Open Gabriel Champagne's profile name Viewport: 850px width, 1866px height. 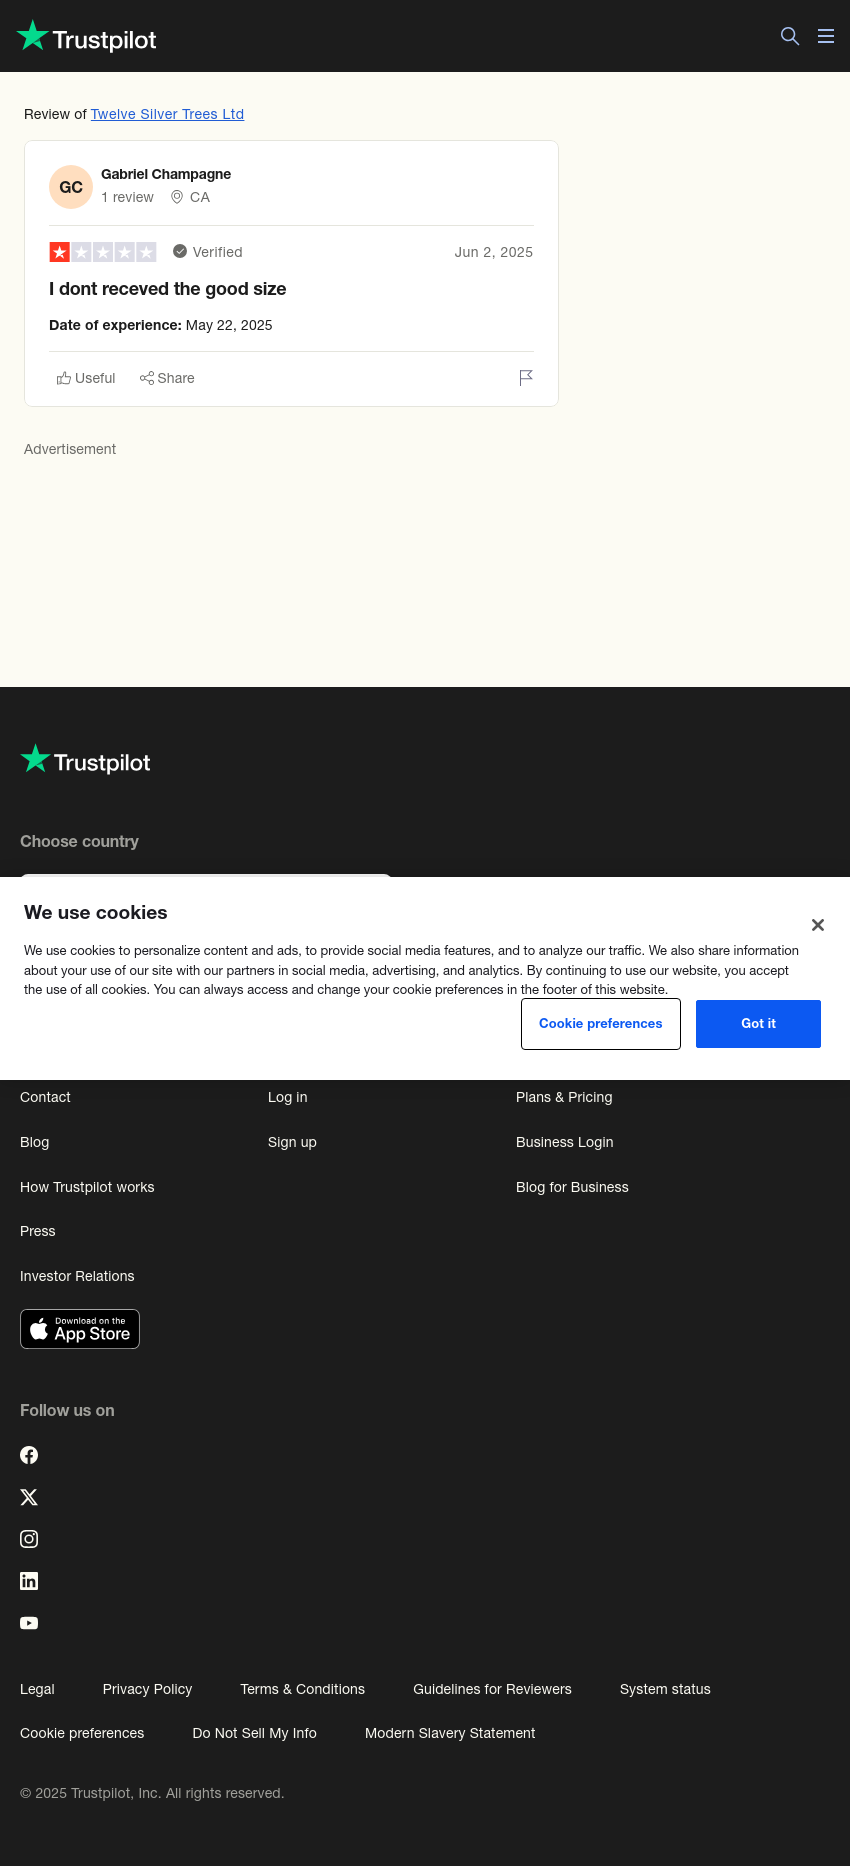coord(166,174)
